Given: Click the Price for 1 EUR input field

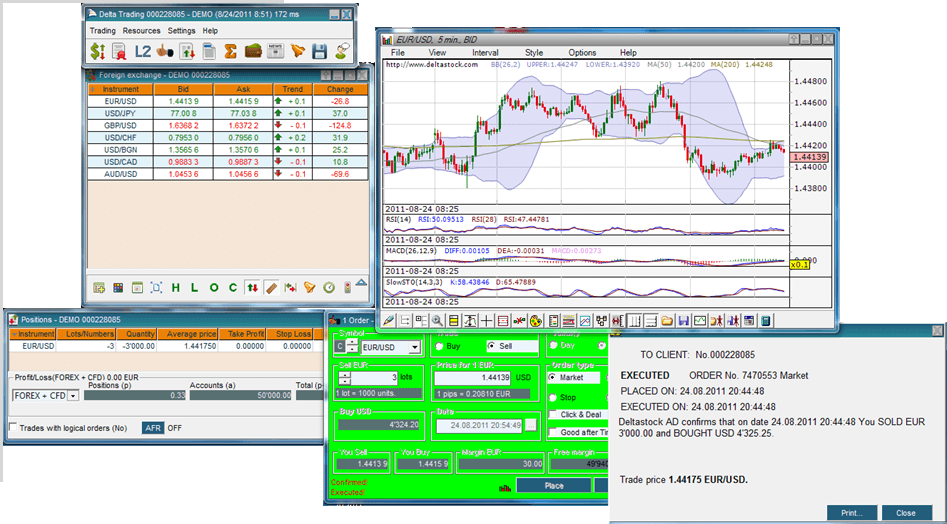Looking at the screenshot, I should point(473,378).
